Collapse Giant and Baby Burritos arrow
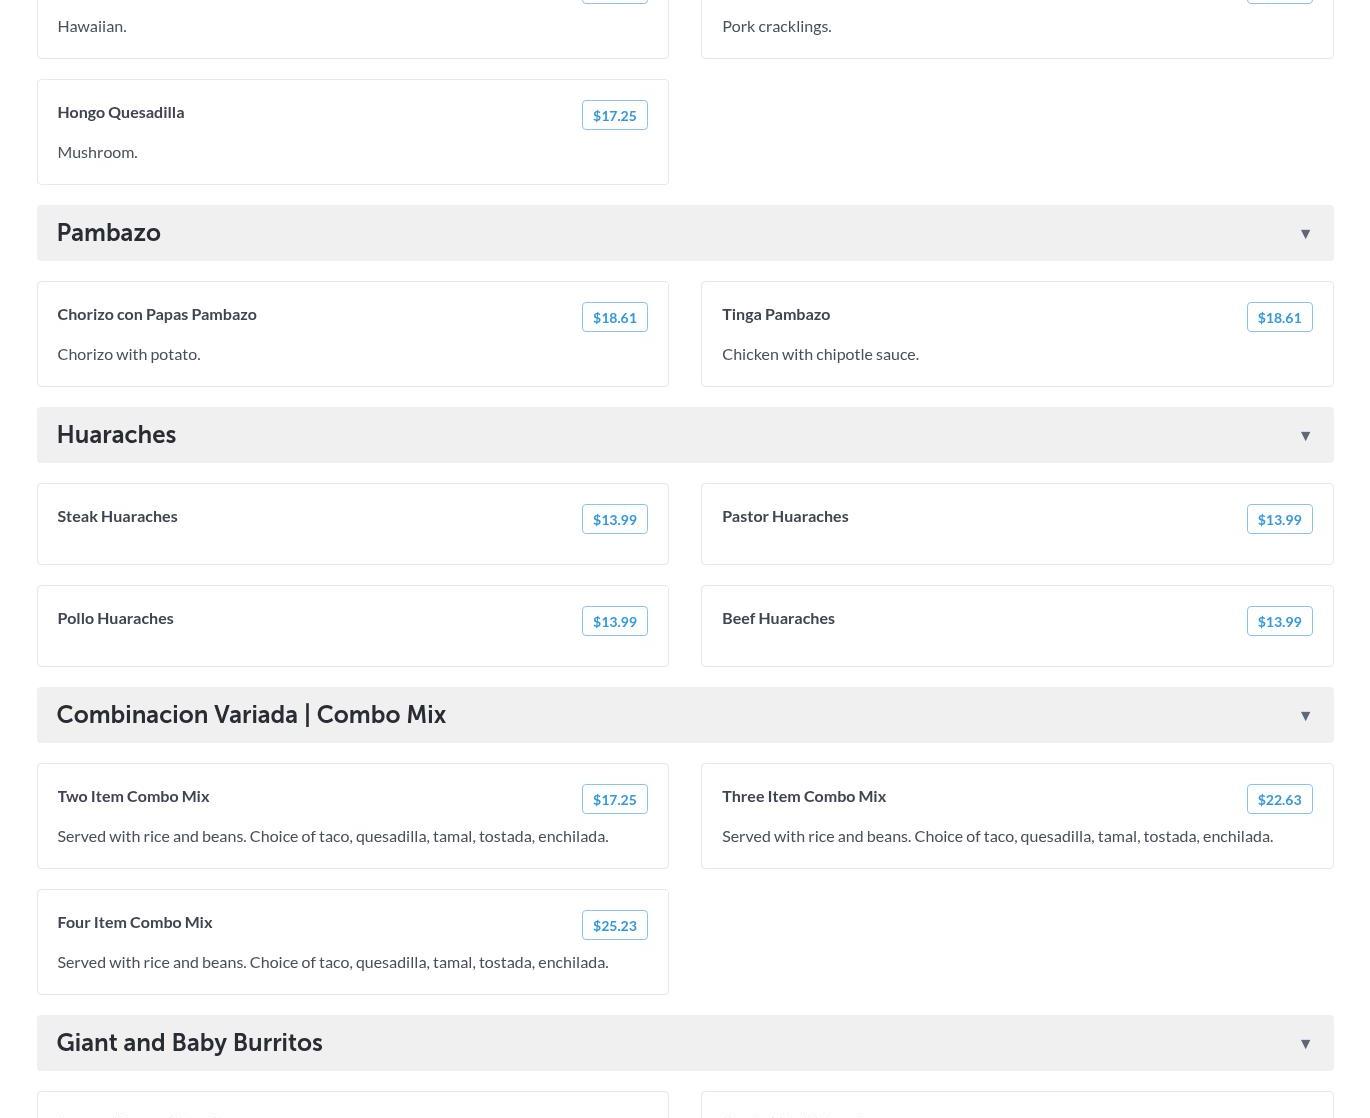The image size is (1370, 1118). [1305, 1043]
